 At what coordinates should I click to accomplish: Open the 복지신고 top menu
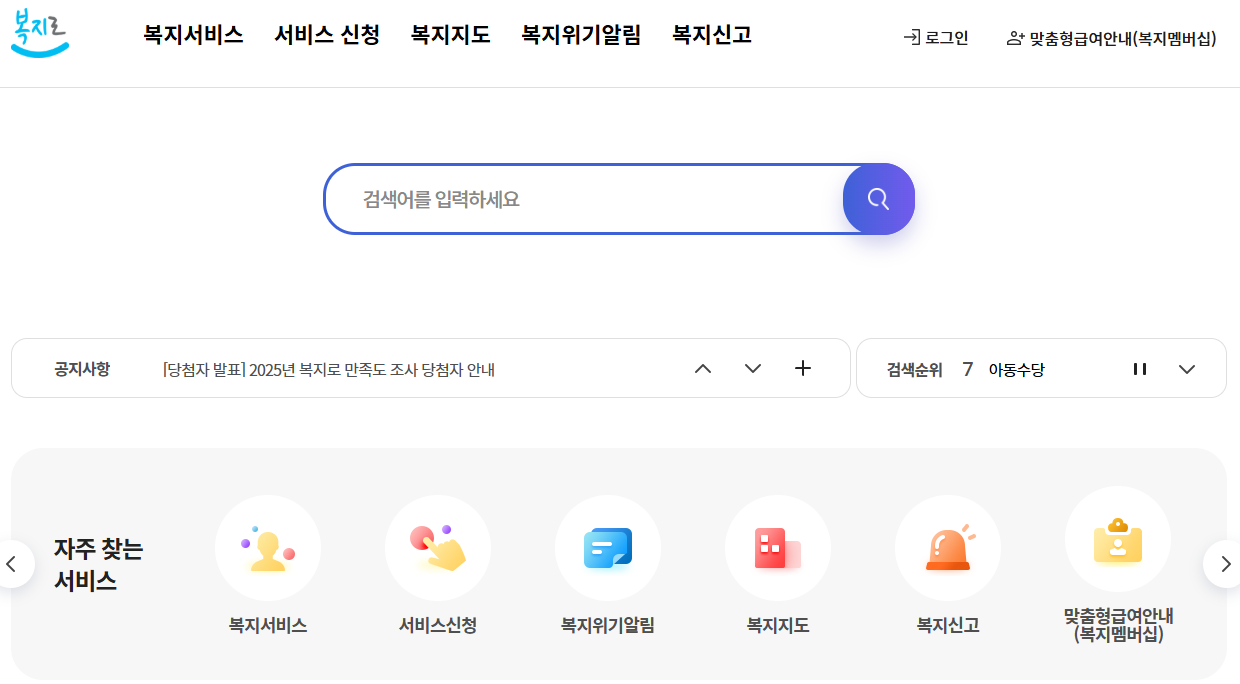pos(712,35)
